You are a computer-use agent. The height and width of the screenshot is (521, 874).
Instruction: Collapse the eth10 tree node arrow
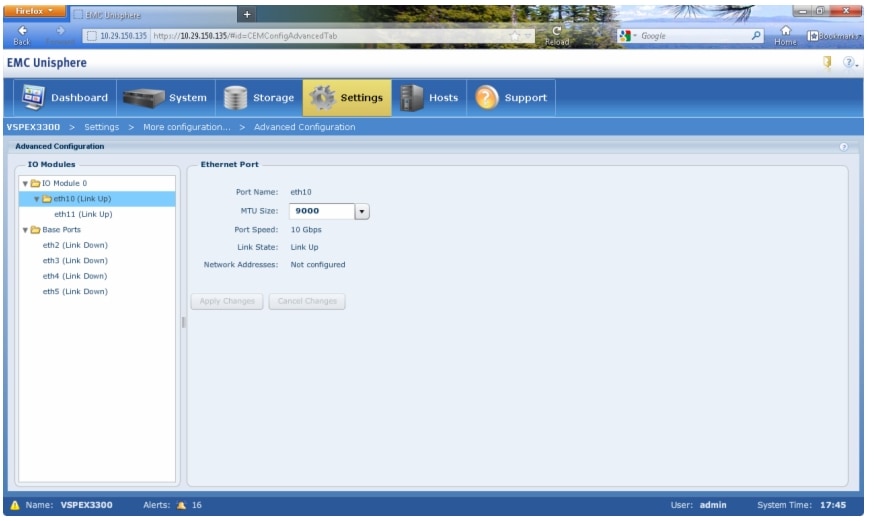pyautogui.click(x=37, y=199)
